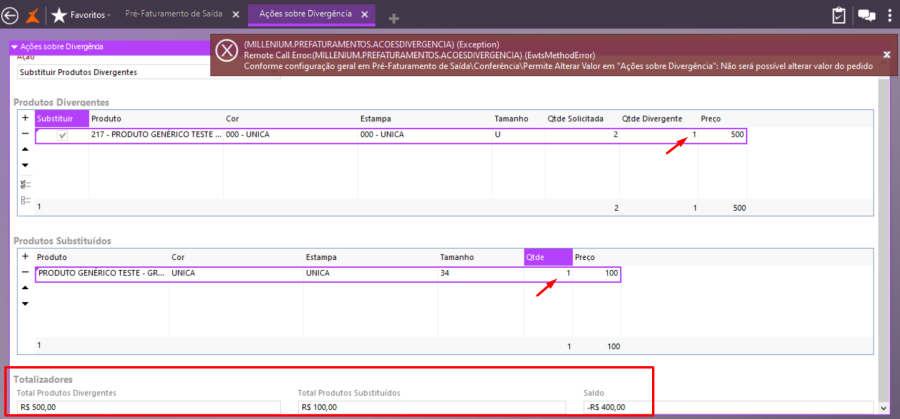Add row to Produtos Divergentes grid
Viewport: 900px width, 419px height.
tap(25, 118)
